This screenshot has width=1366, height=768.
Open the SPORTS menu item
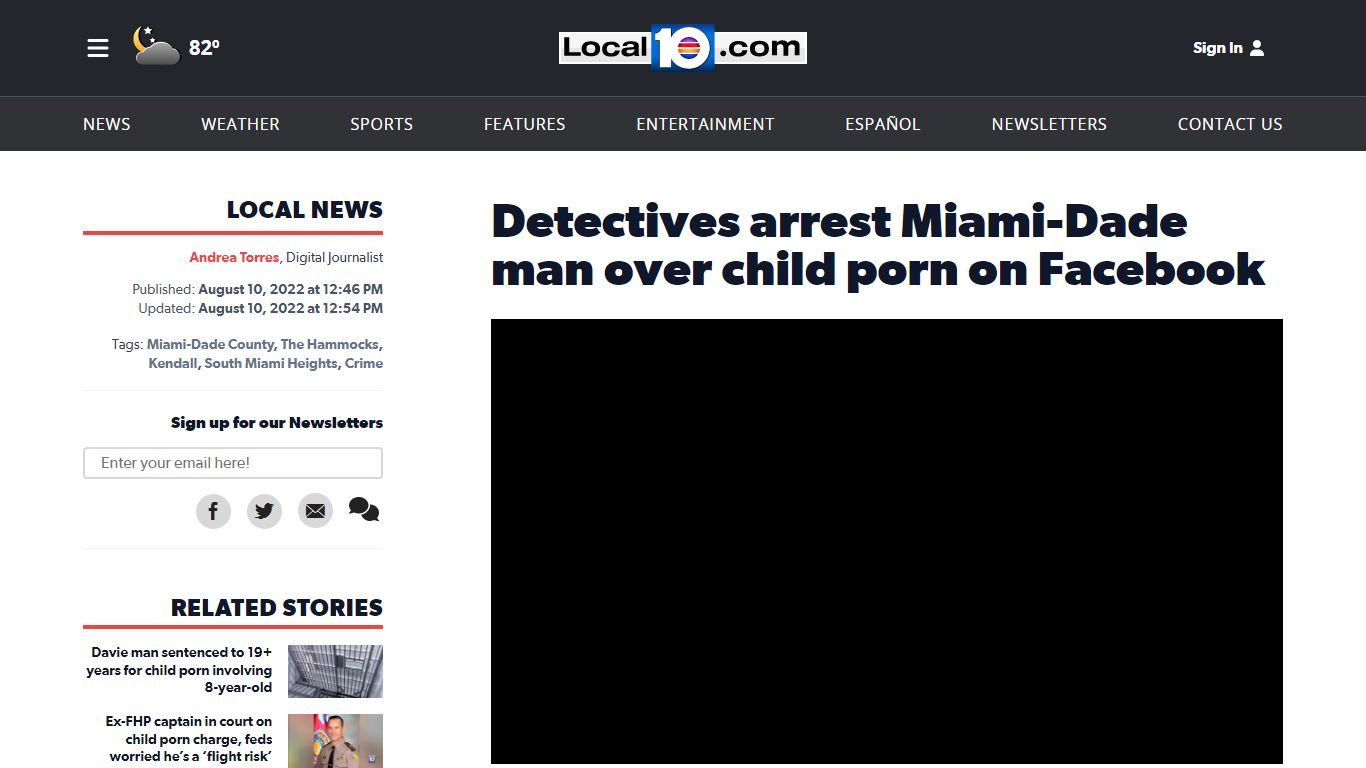point(381,124)
